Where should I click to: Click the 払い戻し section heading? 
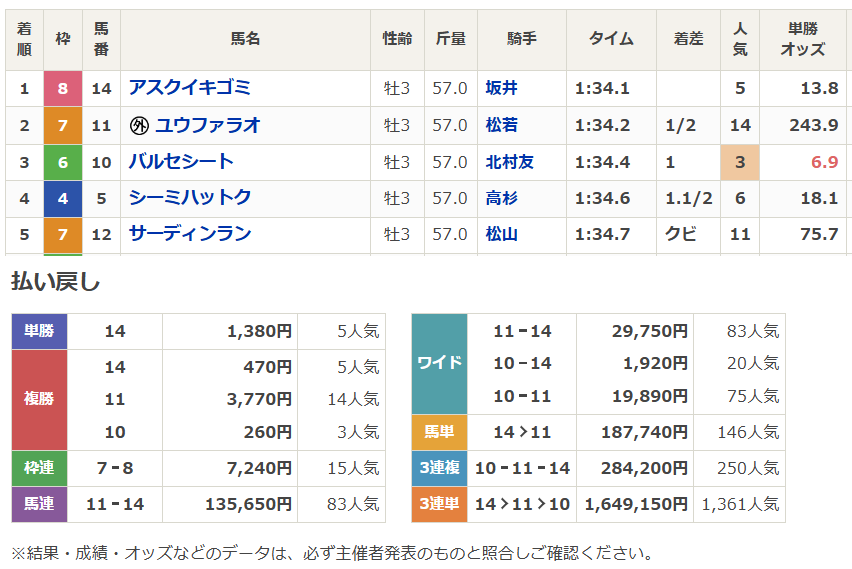(x=55, y=282)
